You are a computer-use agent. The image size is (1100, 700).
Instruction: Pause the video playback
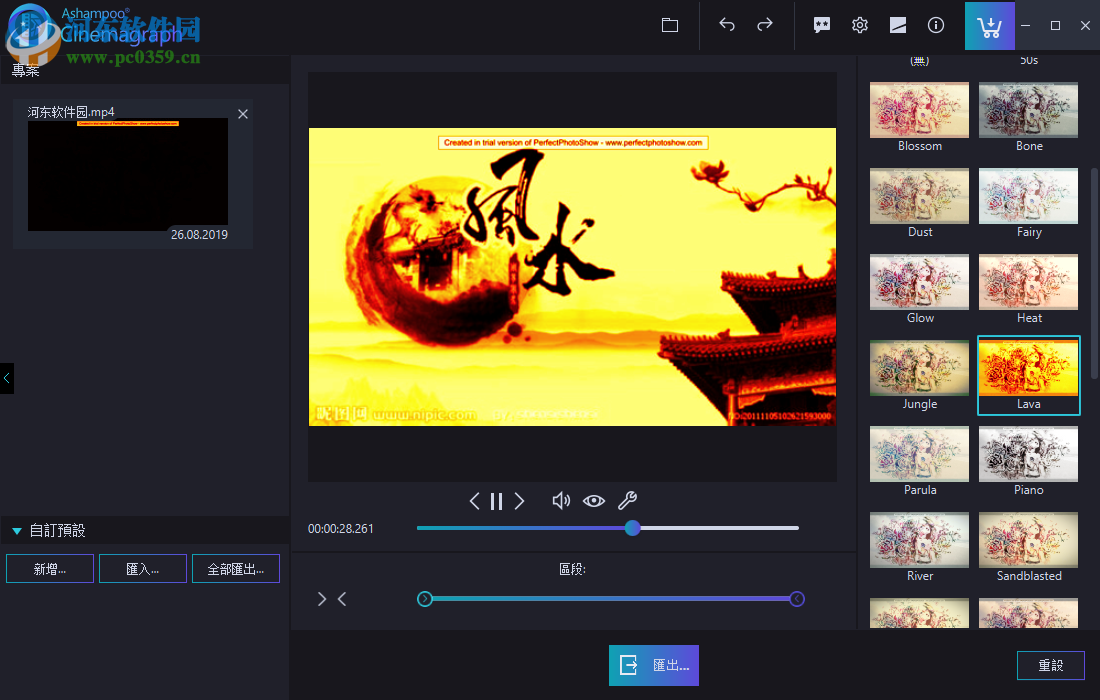coord(496,500)
